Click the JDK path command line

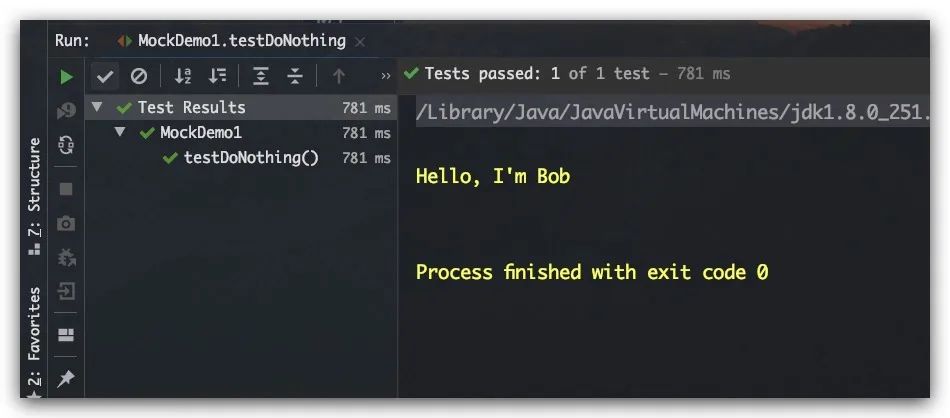(x=672, y=113)
